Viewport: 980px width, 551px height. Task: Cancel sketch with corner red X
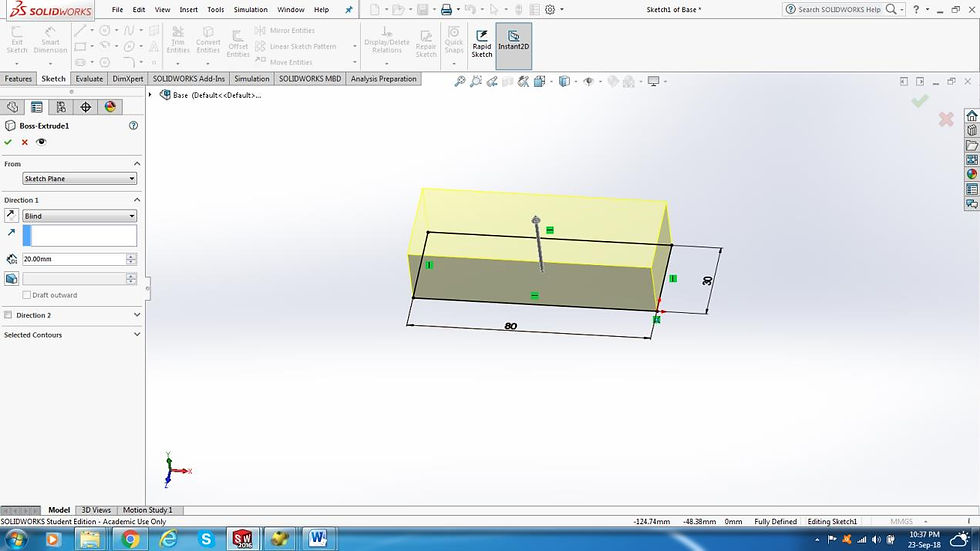coord(946,119)
